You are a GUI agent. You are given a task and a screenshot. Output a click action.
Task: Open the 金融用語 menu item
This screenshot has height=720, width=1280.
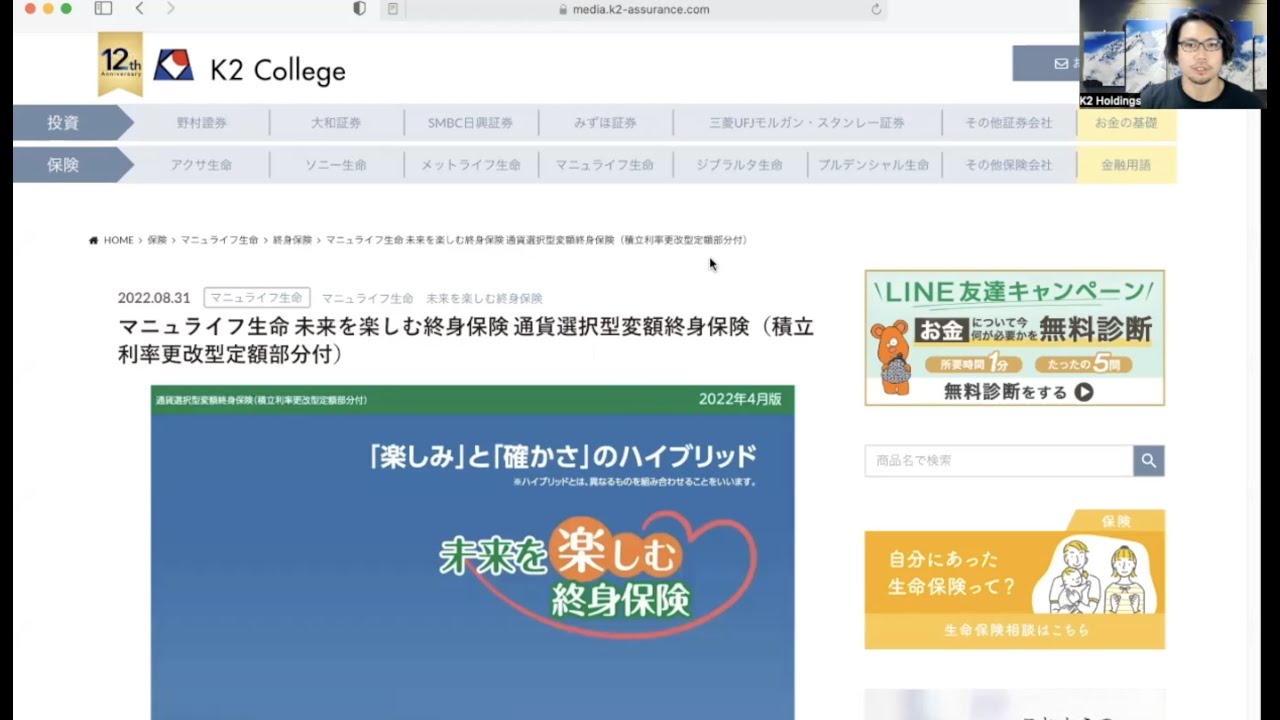pos(1126,165)
